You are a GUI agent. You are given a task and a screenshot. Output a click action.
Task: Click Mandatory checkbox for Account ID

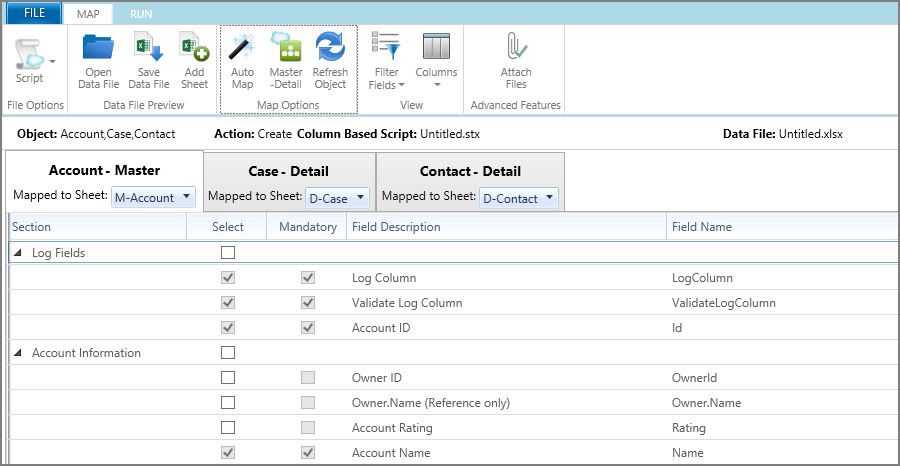[x=308, y=328]
